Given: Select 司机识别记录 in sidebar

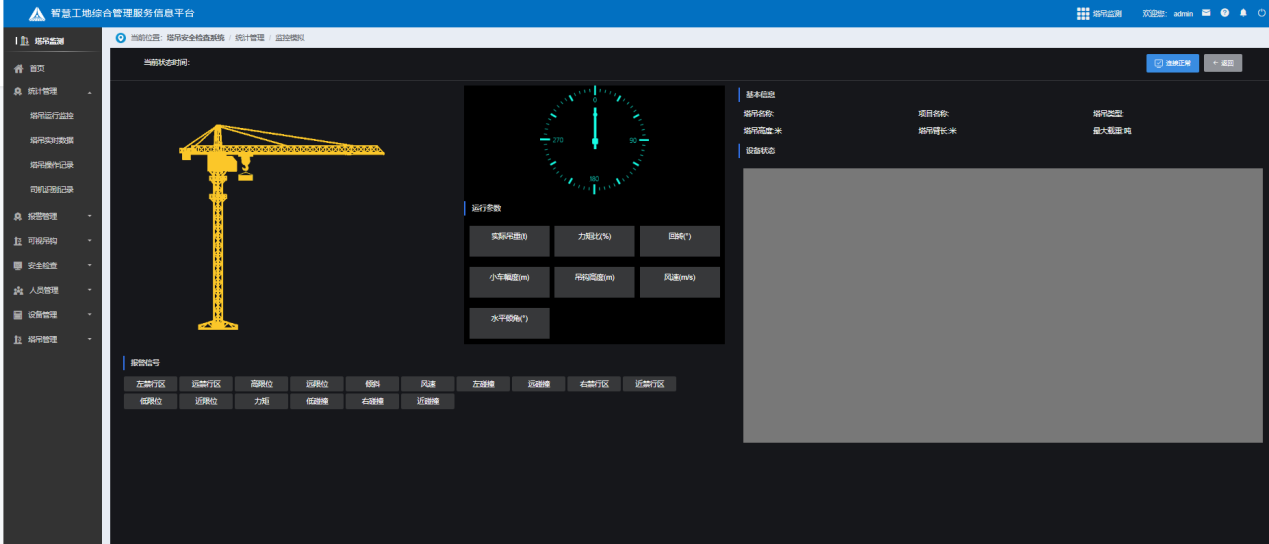Looking at the screenshot, I should coord(51,190).
